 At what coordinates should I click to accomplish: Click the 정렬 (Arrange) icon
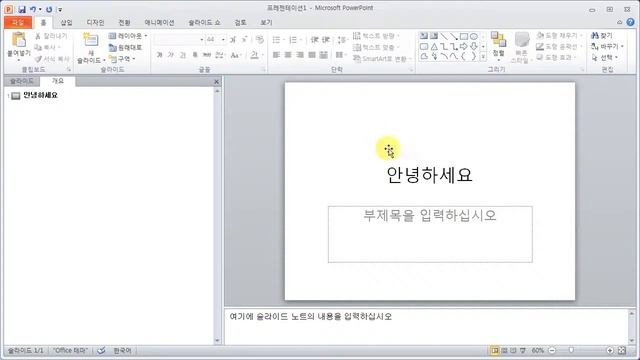coord(498,40)
